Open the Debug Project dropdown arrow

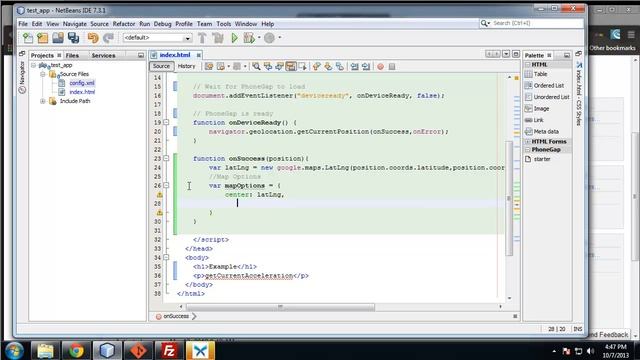(259, 38)
